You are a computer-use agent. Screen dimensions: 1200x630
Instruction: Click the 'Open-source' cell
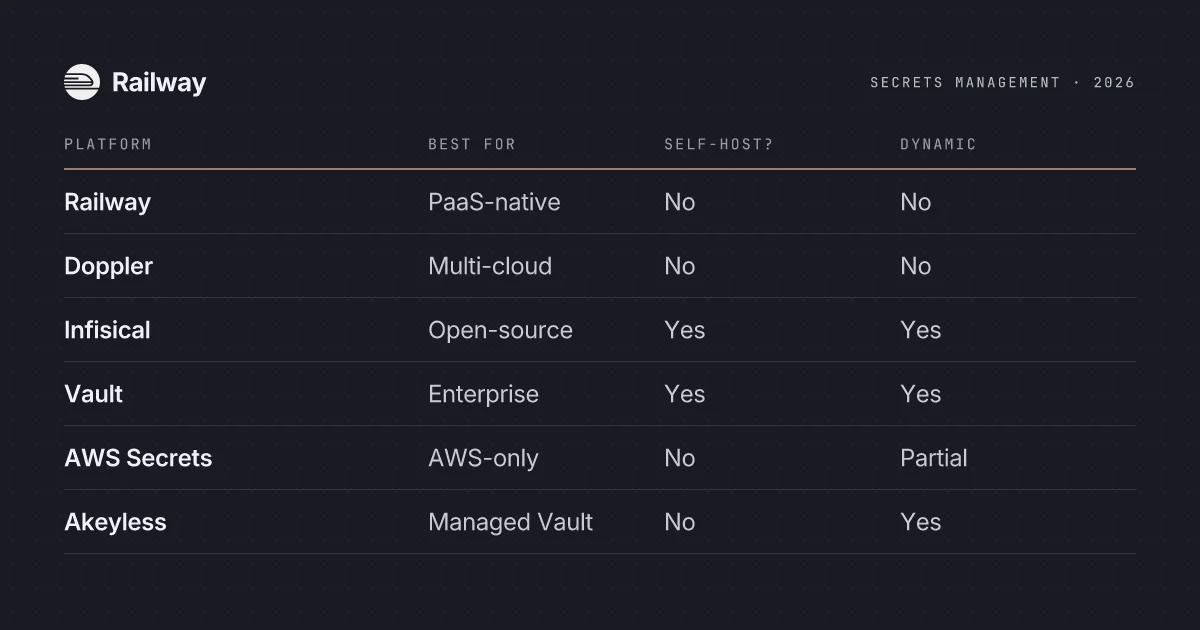[500, 331]
